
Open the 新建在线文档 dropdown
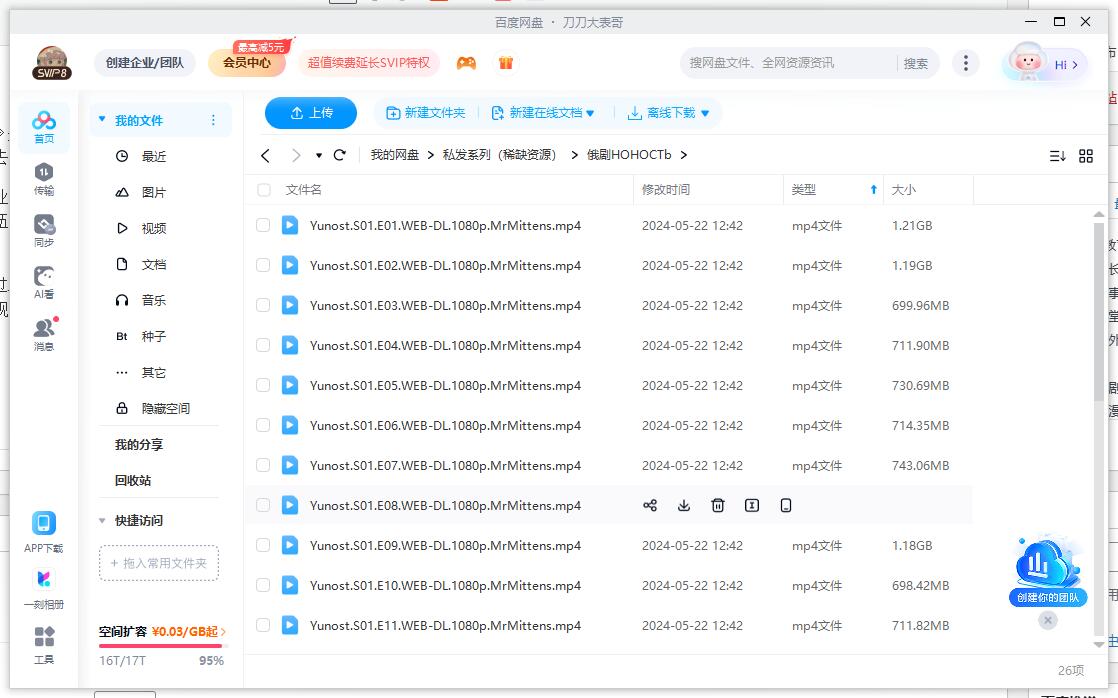click(543, 113)
